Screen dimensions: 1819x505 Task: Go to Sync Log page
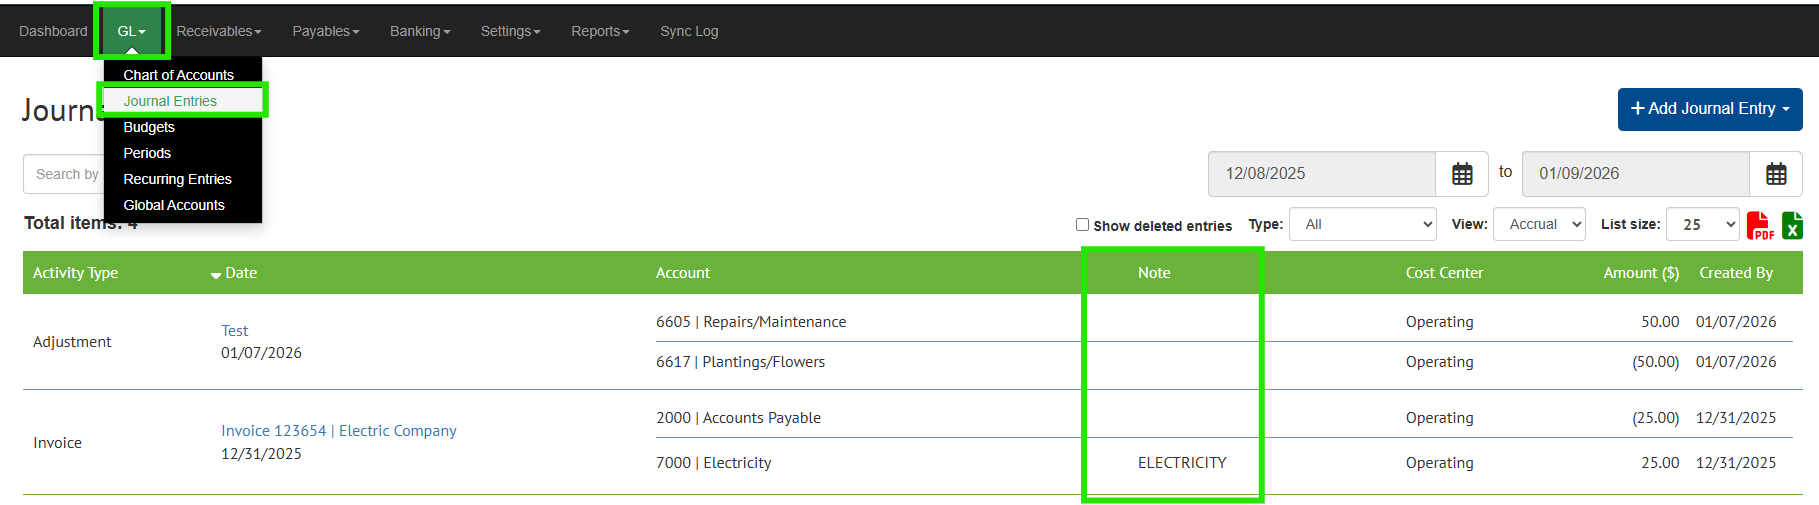tap(689, 31)
